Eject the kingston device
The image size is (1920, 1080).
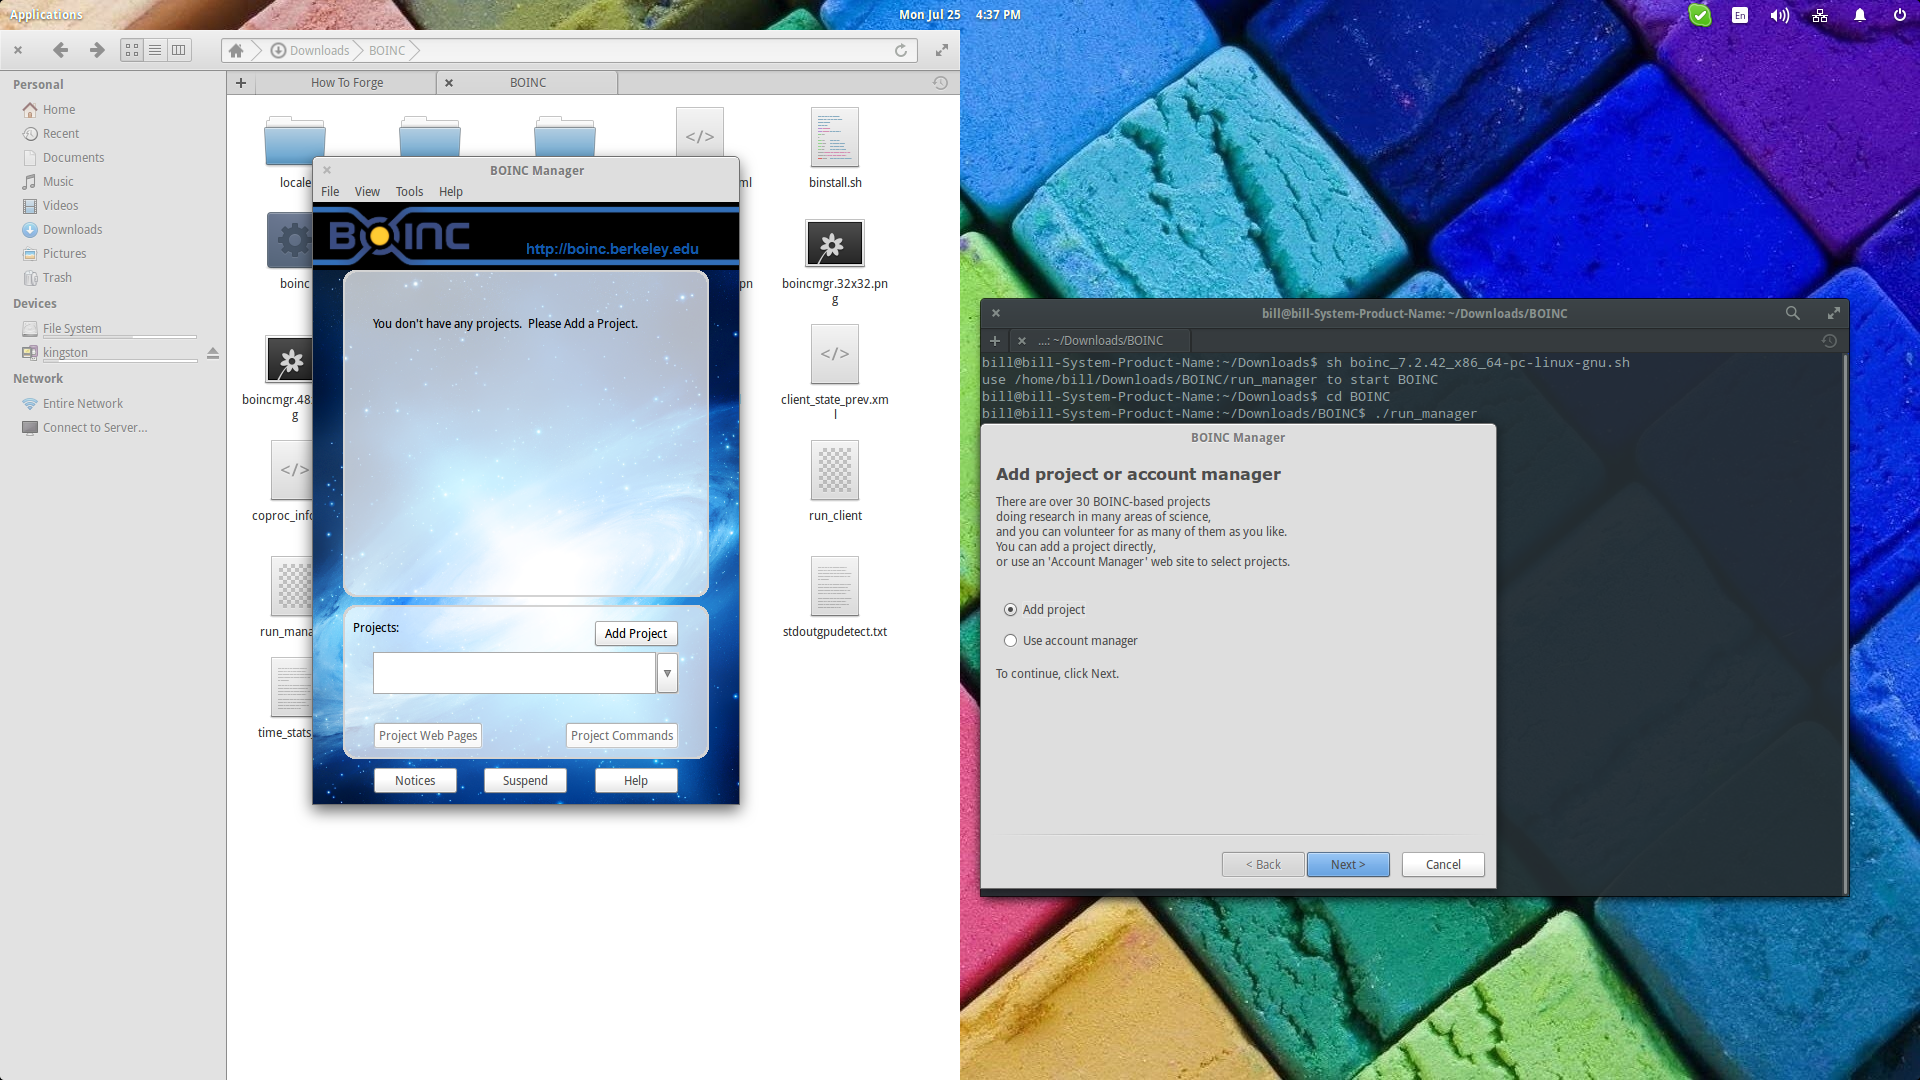tap(212, 353)
